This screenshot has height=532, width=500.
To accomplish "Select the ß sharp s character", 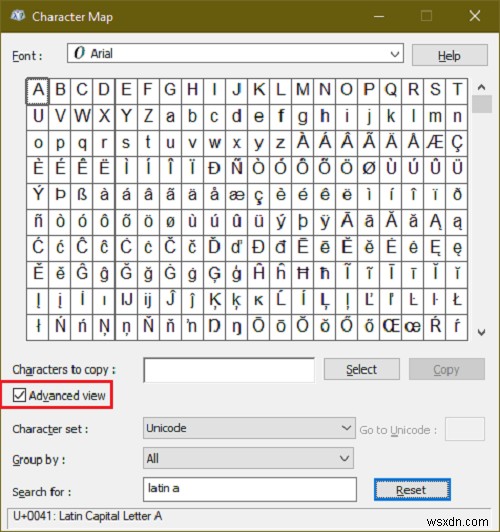I will pyautogui.click(x=82, y=196).
